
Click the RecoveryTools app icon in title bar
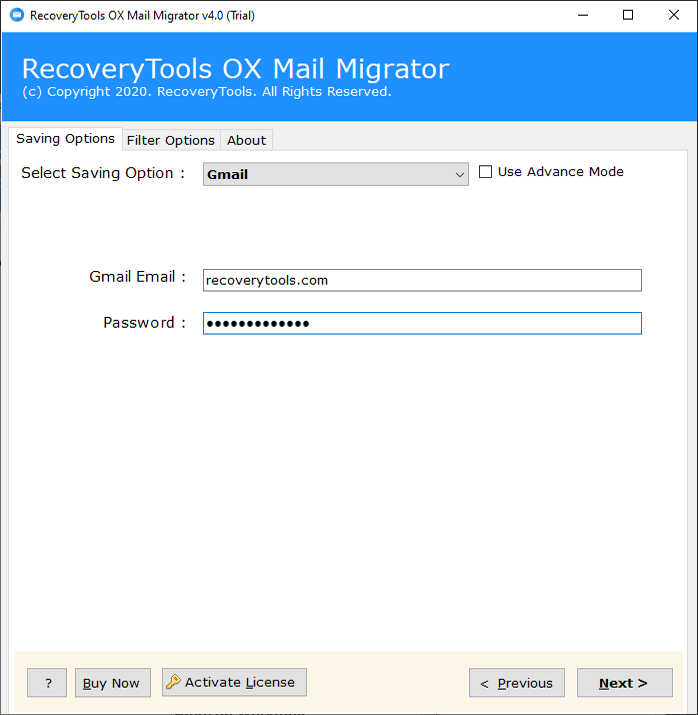coord(17,15)
